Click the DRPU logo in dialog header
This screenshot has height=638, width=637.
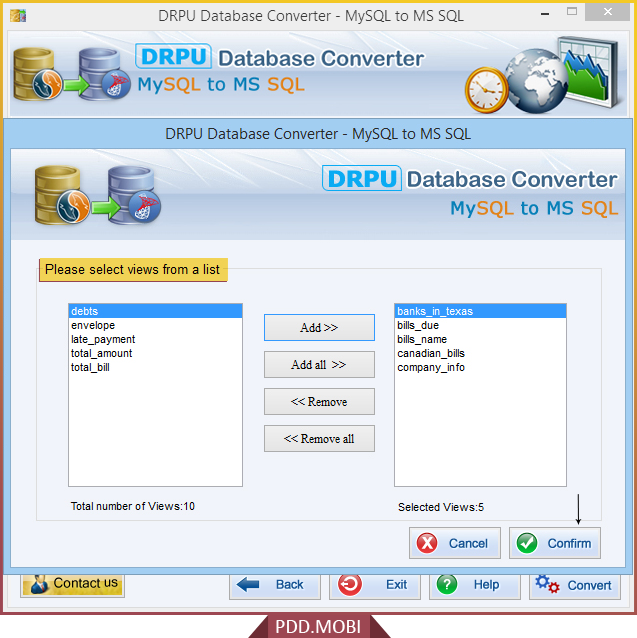pos(362,178)
